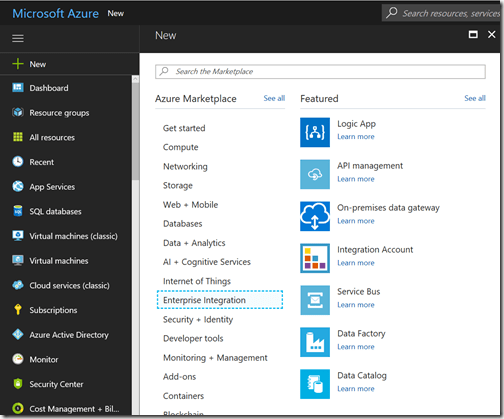Click the Data Factory title

tap(361, 334)
